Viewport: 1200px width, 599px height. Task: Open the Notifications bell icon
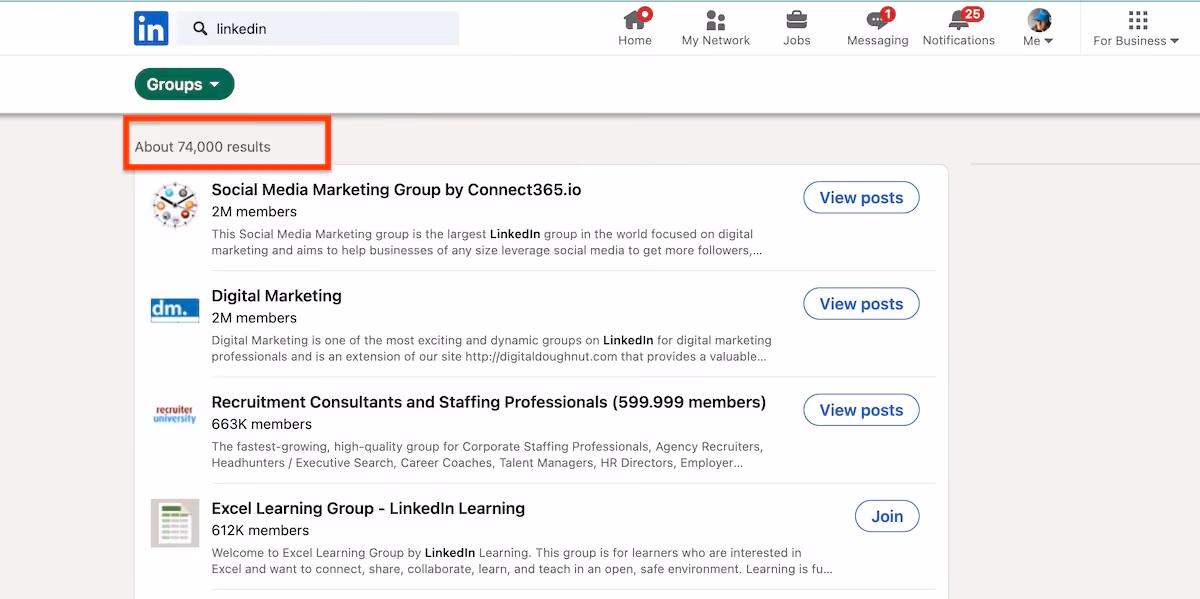(x=959, y=20)
